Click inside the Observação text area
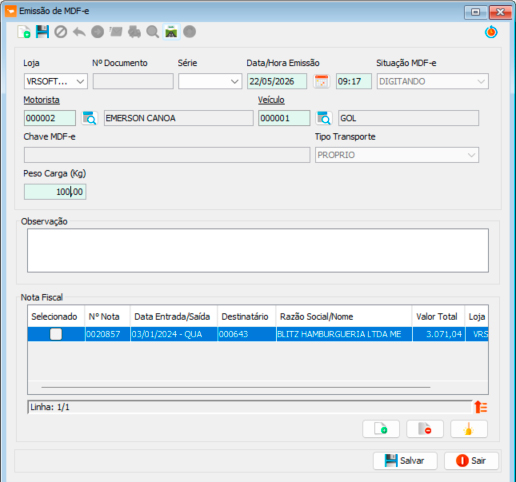This screenshot has height=482, width=516. pyautogui.click(x=258, y=250)
